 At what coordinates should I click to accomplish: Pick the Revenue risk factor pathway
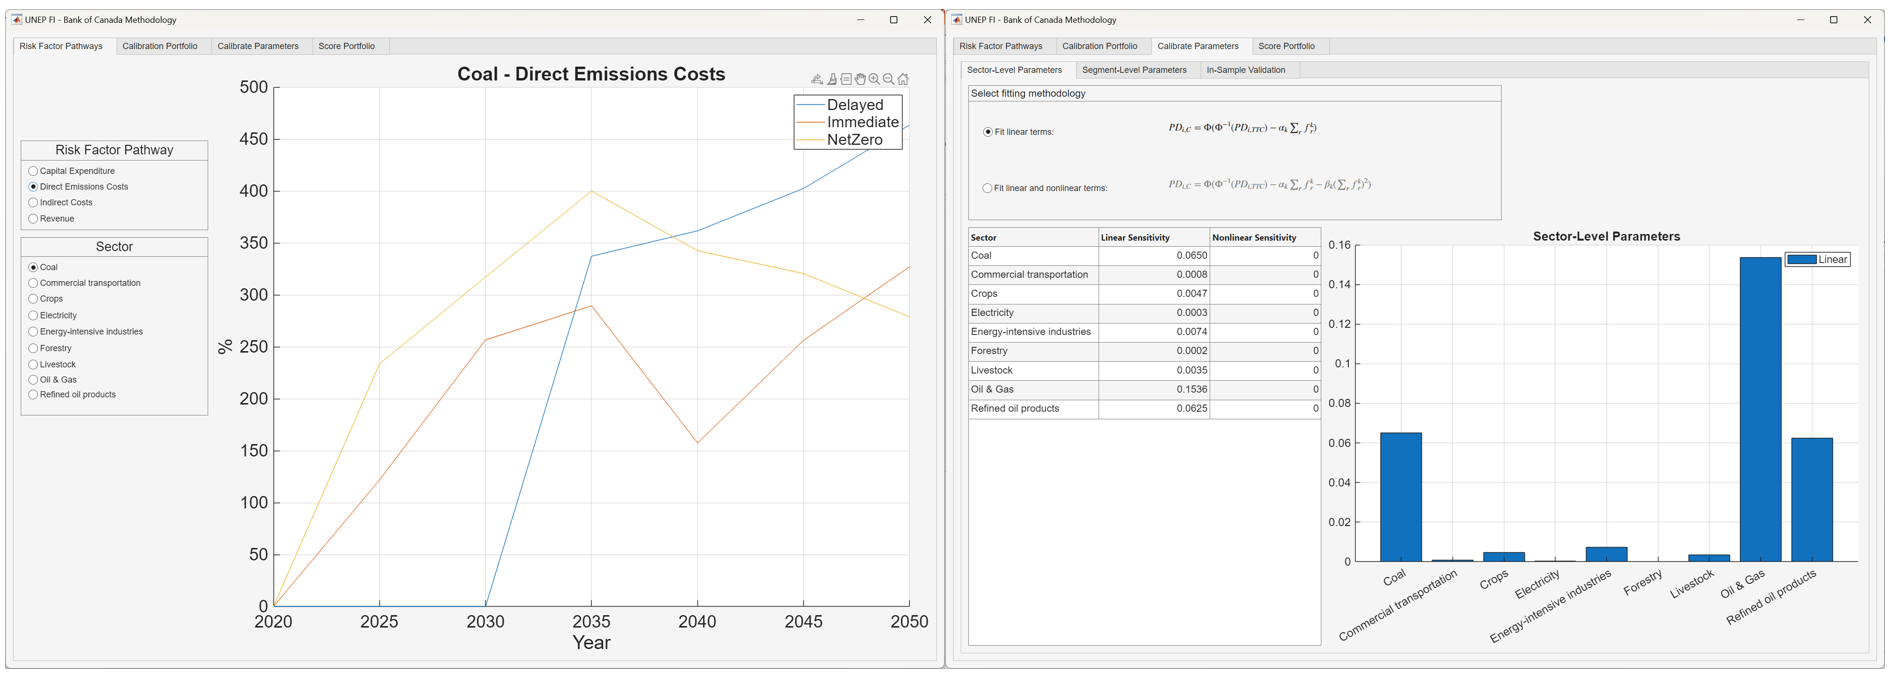coord(34,219)
